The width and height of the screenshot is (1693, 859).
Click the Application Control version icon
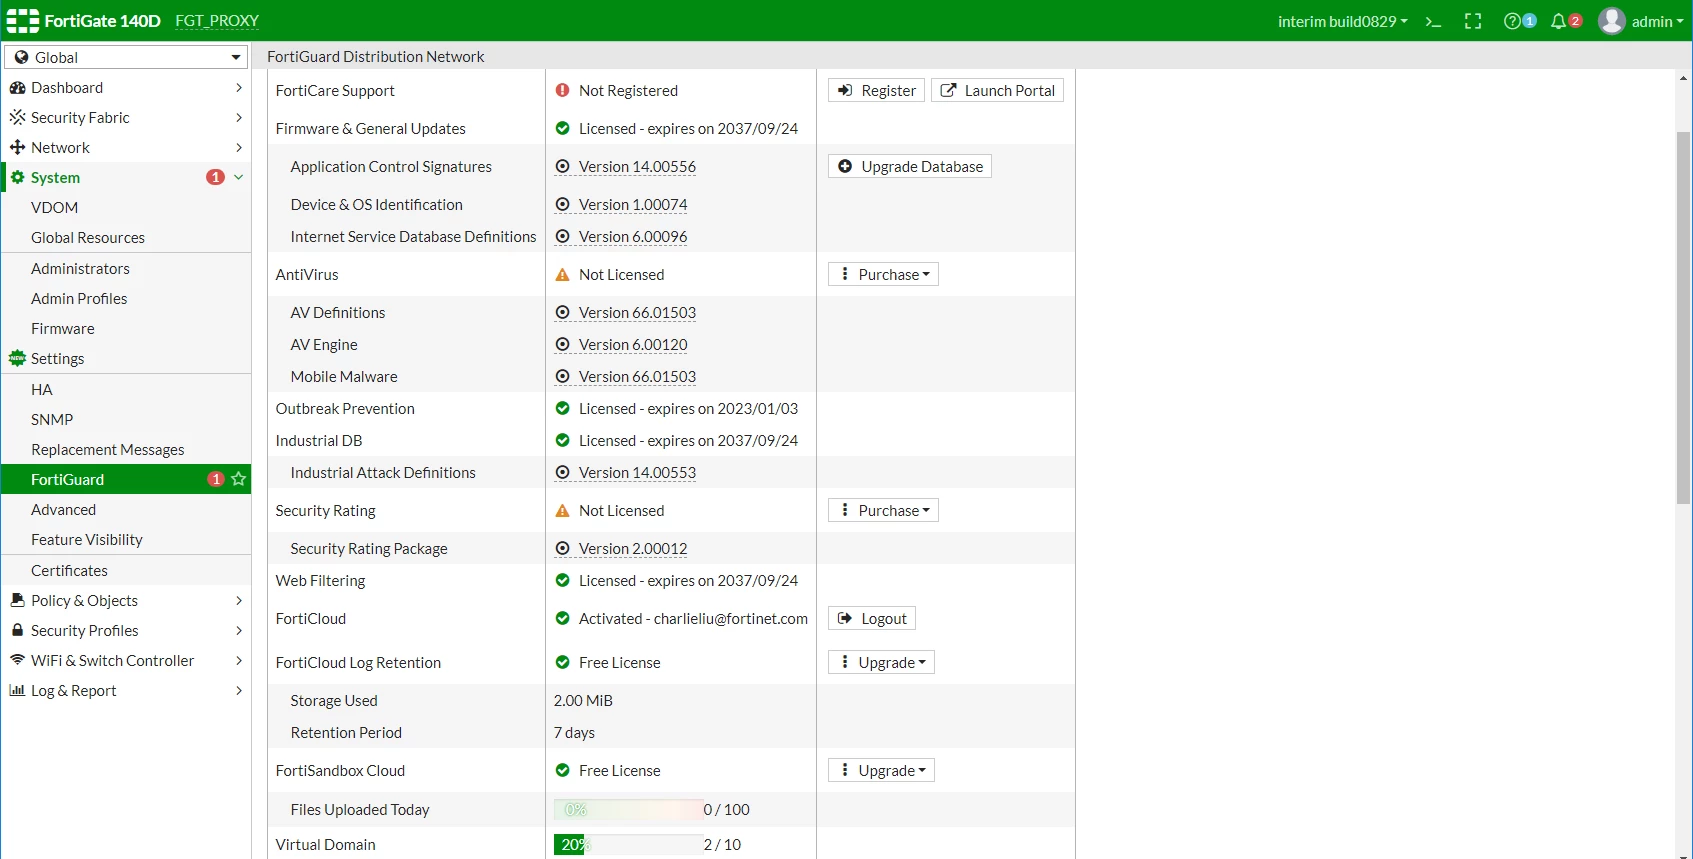(562, 166)
